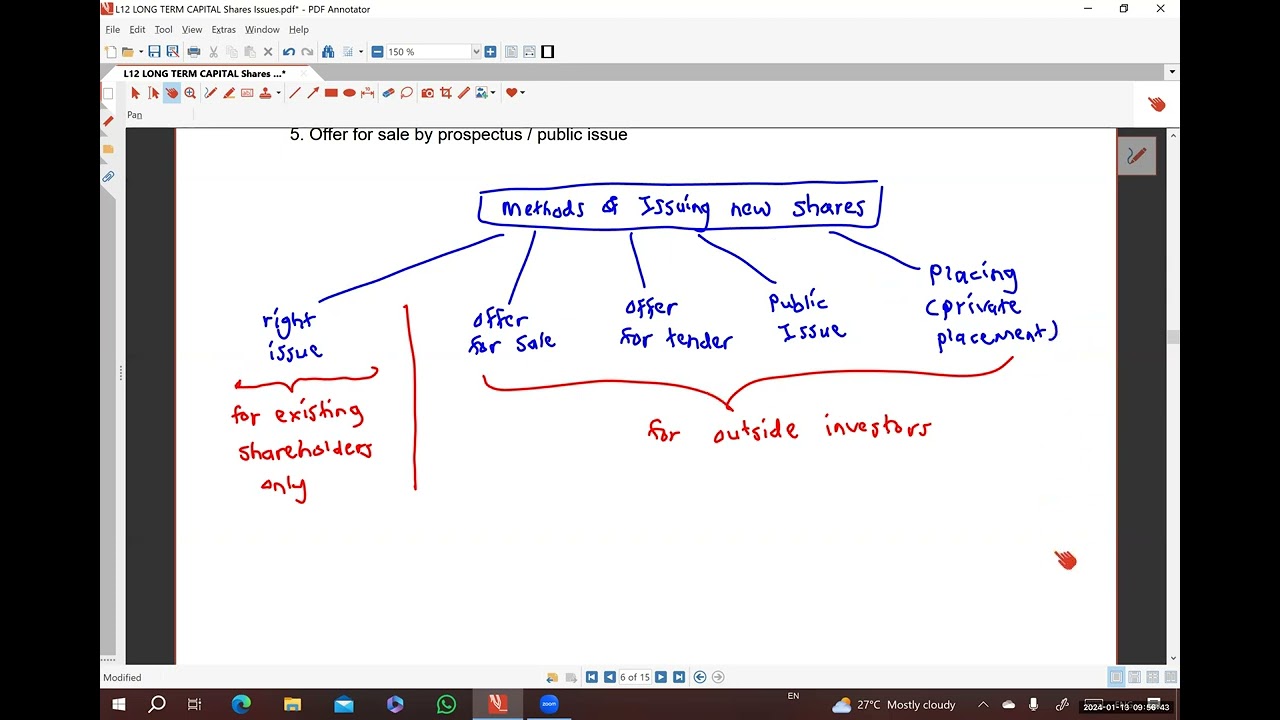Screen dimensions: 1280x720
Task: Toggle single page layout view
Action: point(1117,677)
